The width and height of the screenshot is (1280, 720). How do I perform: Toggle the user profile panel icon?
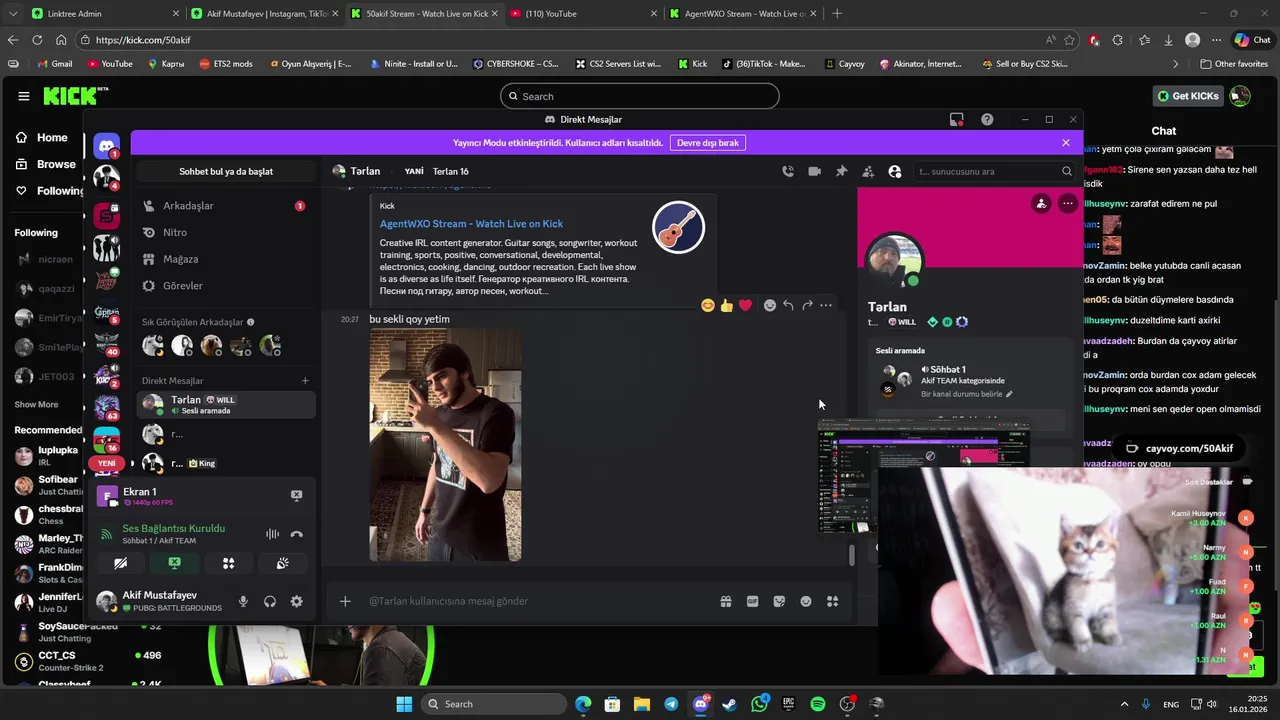[895, 171]
